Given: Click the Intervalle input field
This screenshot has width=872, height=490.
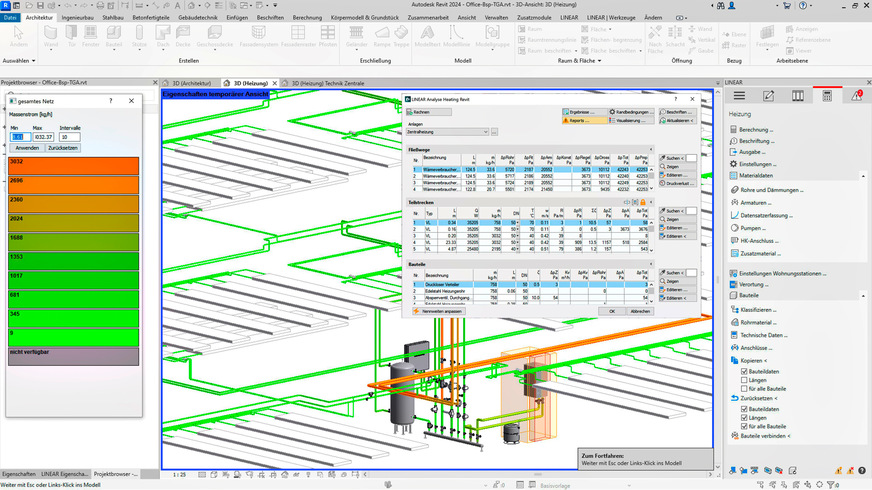Looking at the screenshot, I should (70, 137).
